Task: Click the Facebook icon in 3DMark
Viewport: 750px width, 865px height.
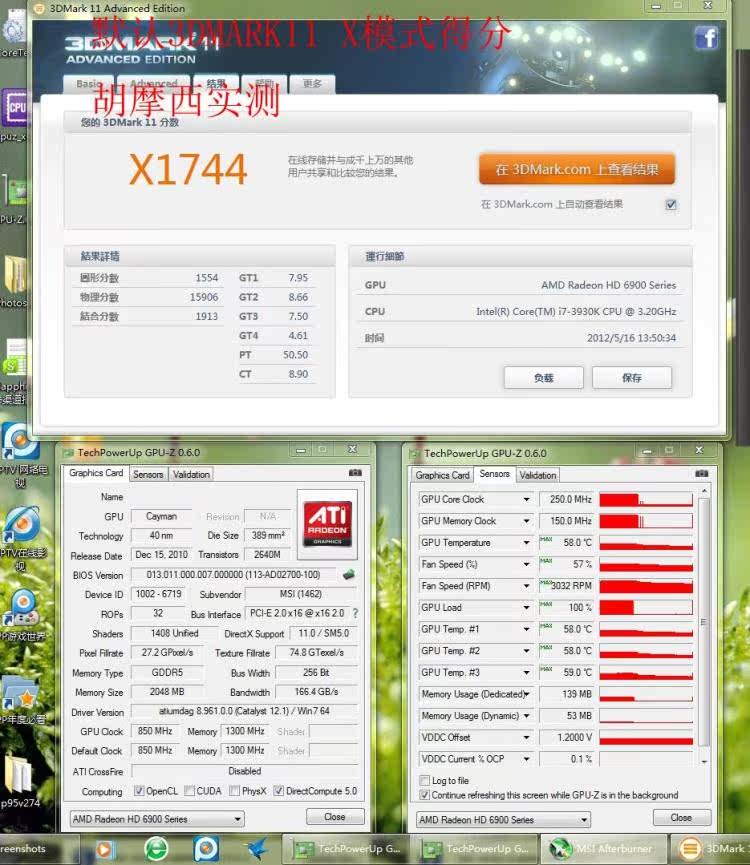Action: 706,38
